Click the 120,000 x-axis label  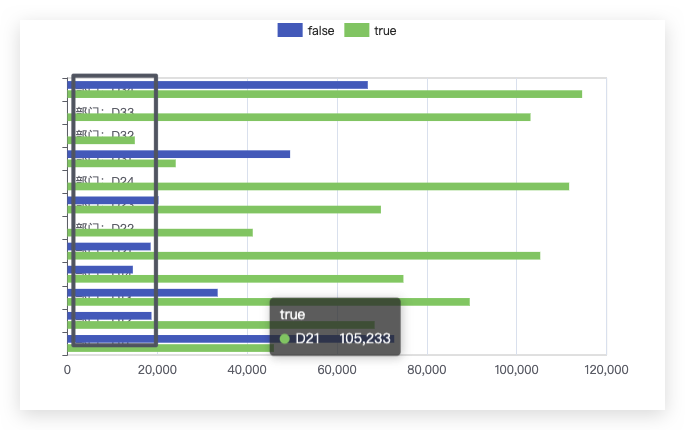click(x=606, y=370)
